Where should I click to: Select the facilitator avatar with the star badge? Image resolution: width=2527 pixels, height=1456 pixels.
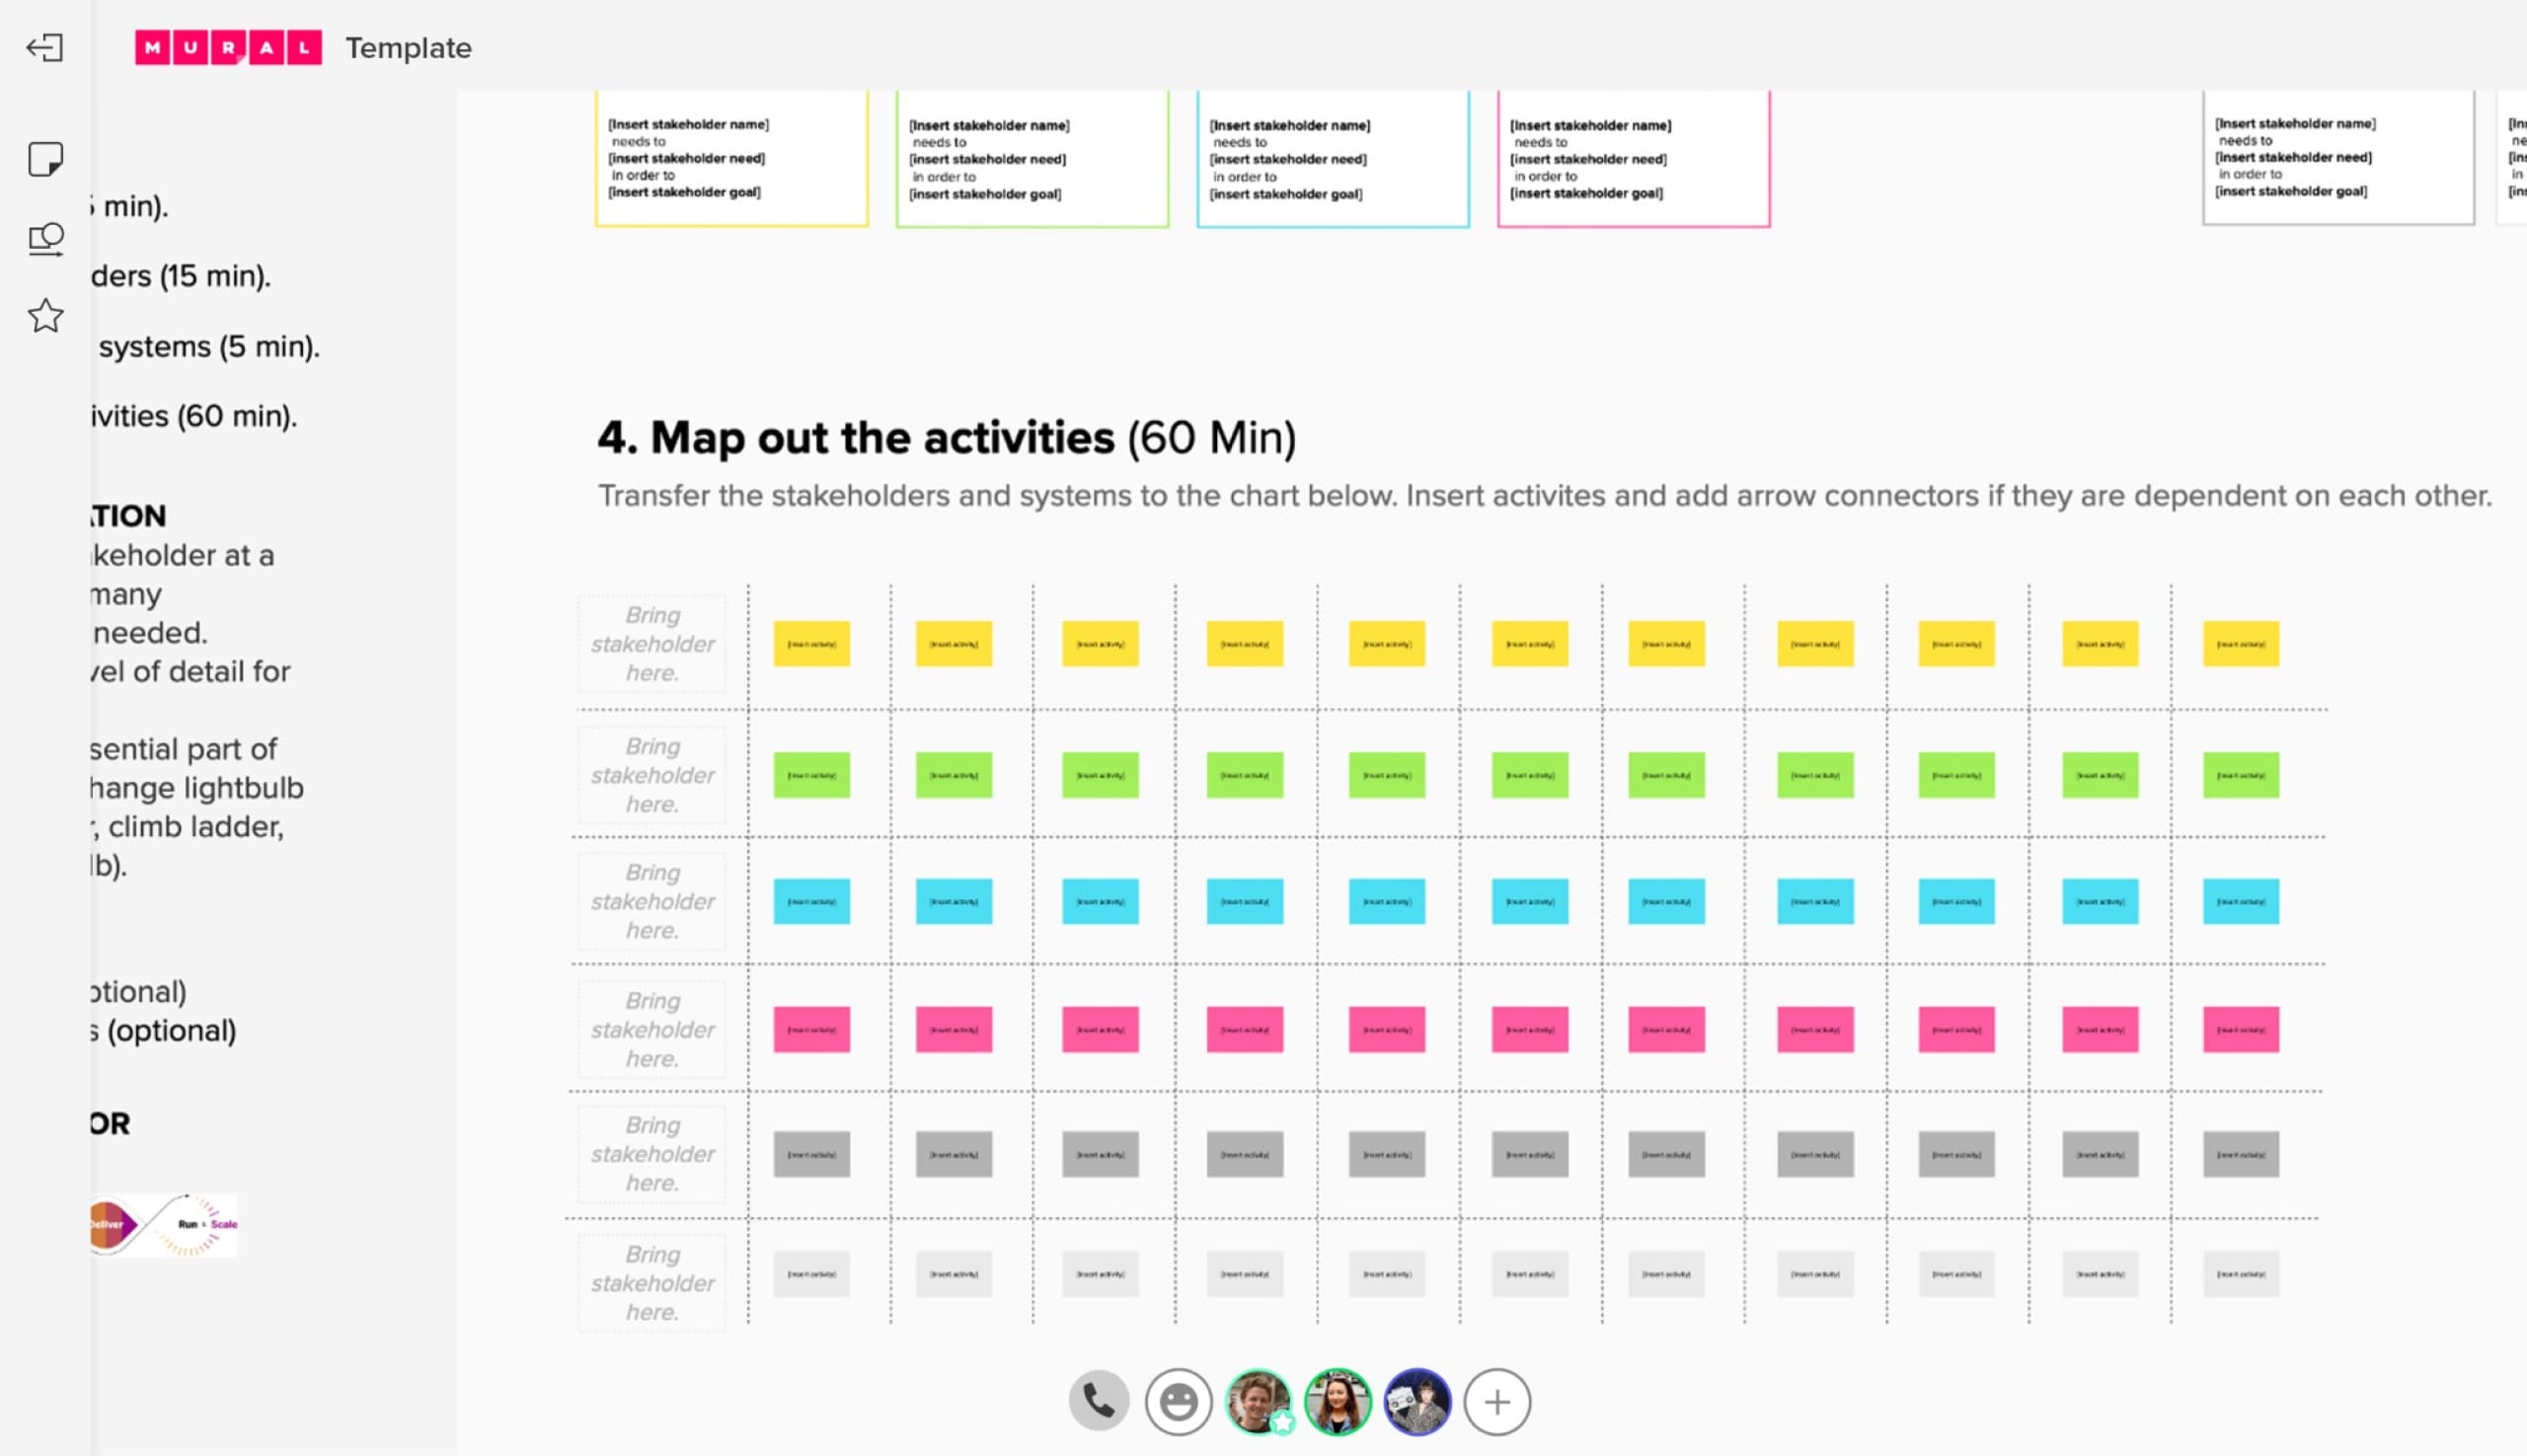point(1257,1401)
